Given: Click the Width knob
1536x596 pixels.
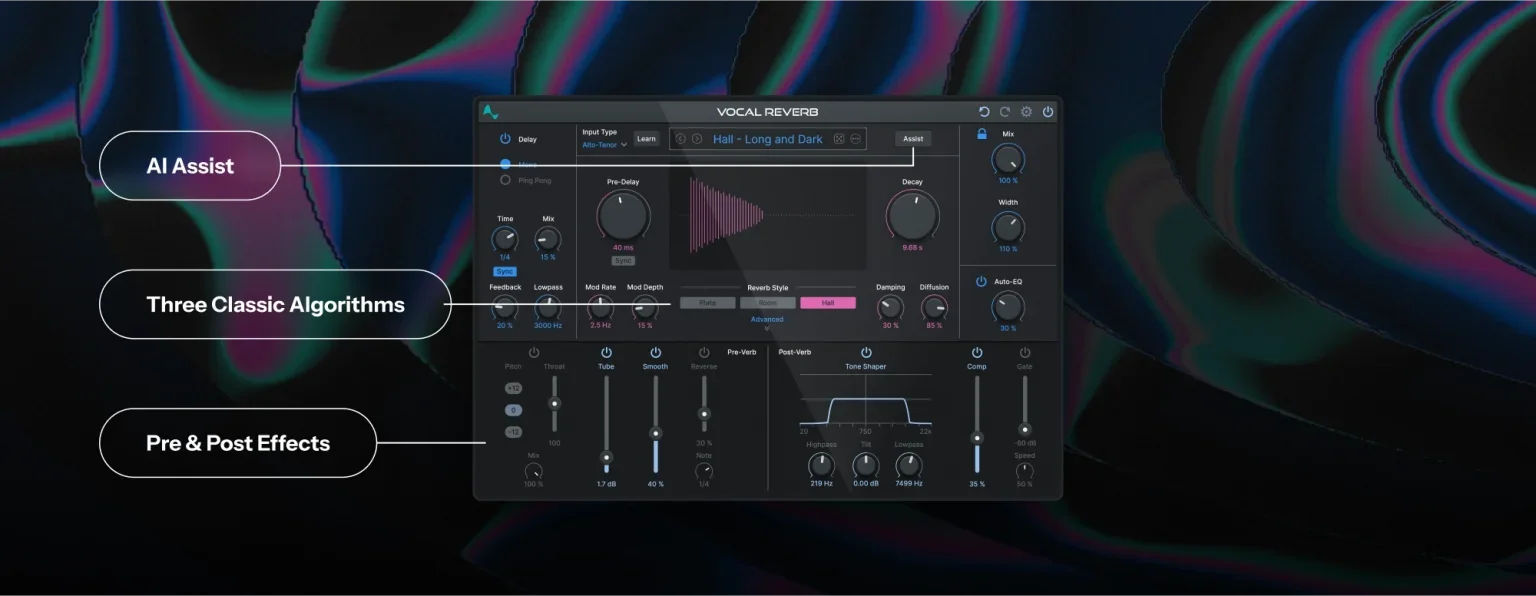Looking at the screenshot, I should (x=1008, y=227).
